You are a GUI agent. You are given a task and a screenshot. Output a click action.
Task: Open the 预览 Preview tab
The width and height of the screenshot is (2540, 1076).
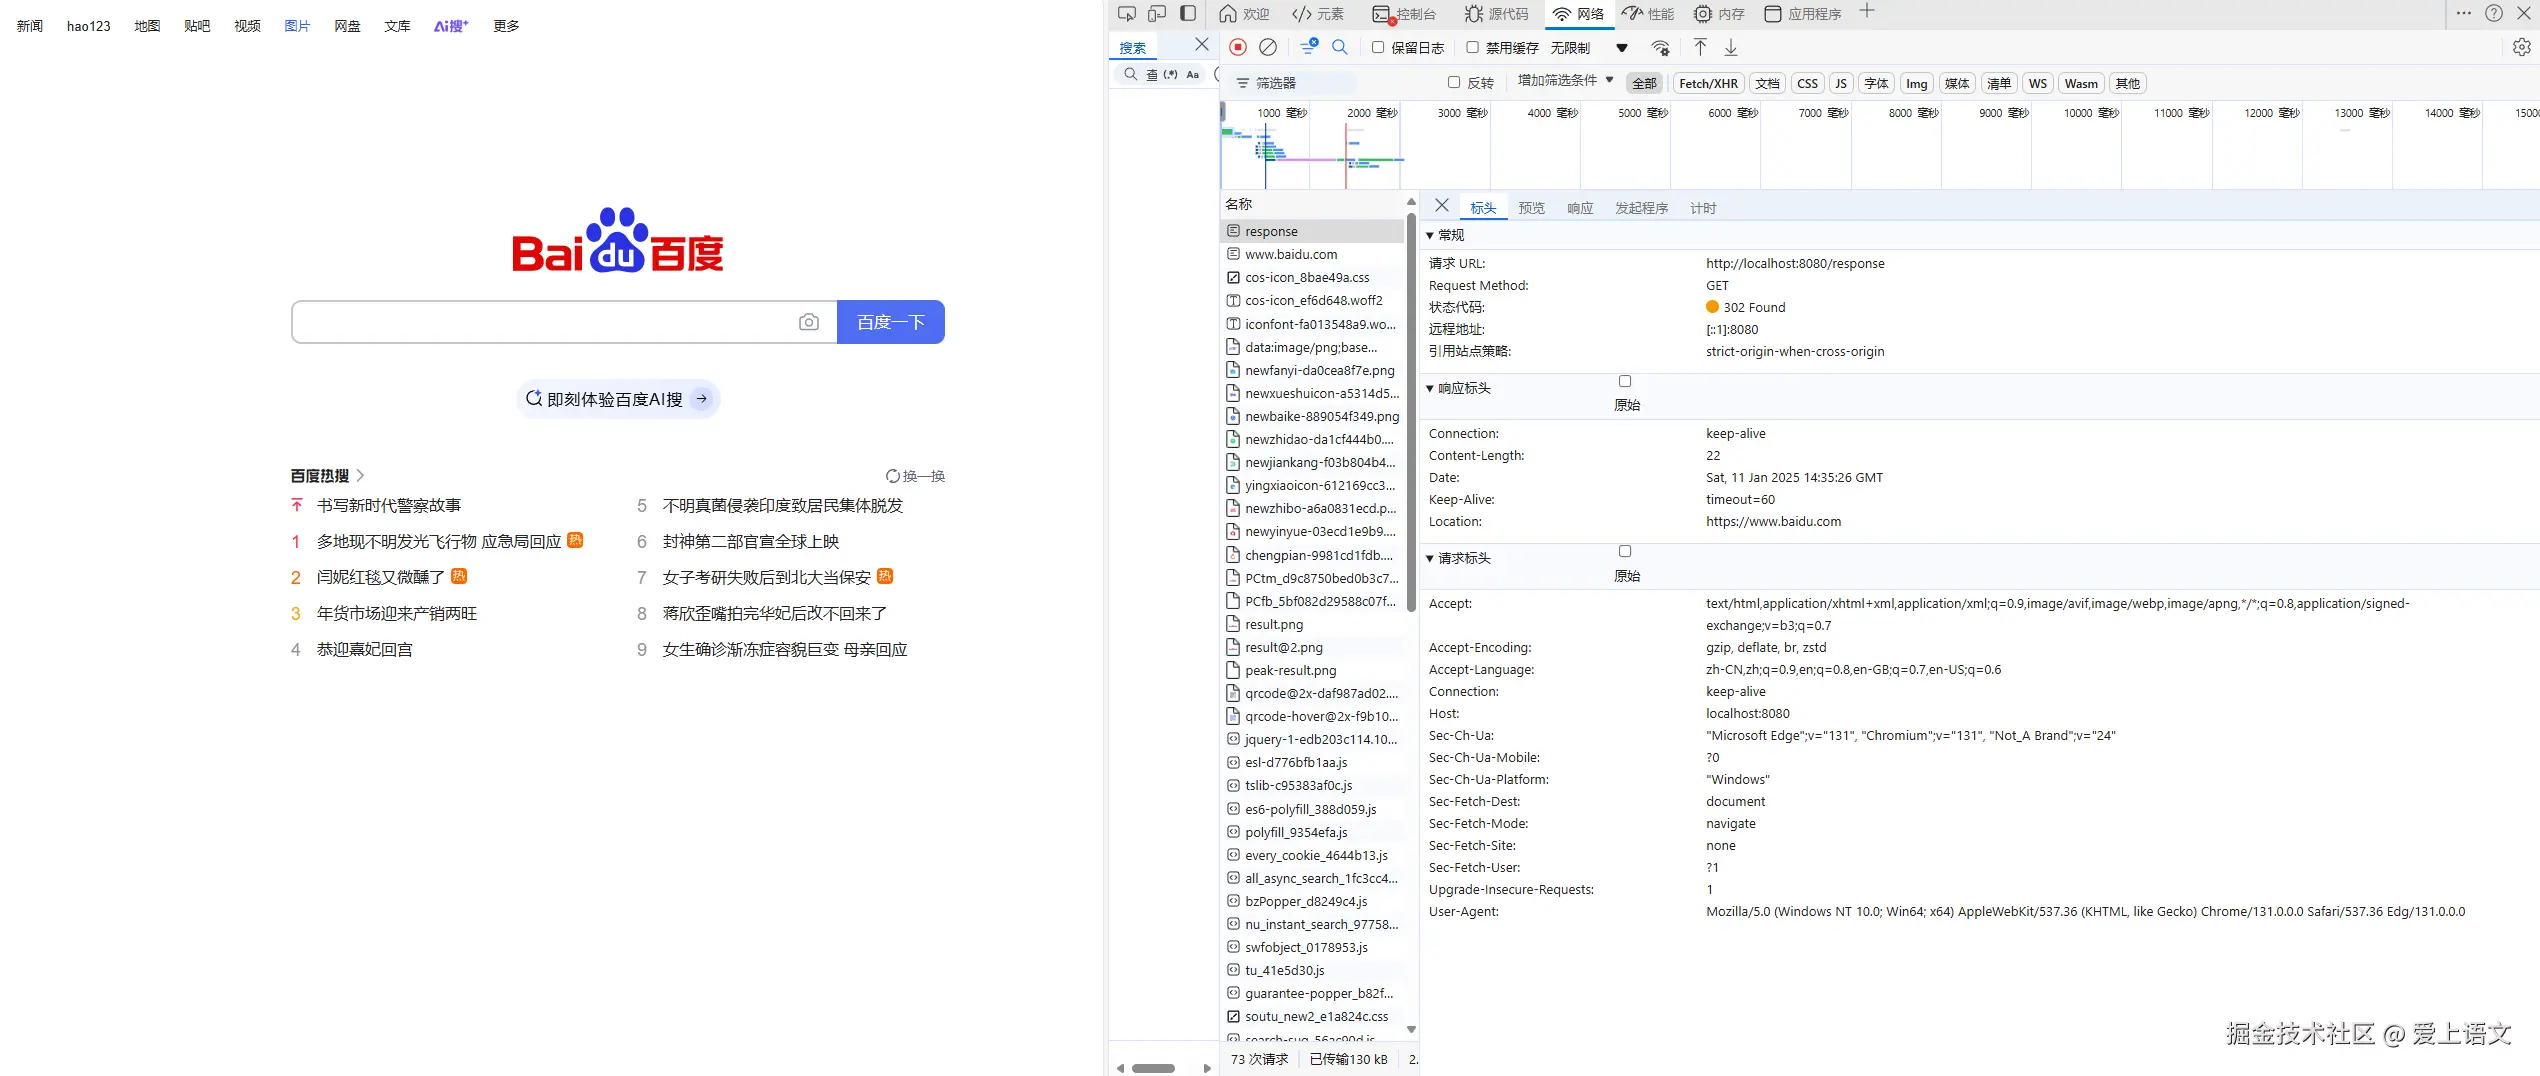click(1531, 208)
